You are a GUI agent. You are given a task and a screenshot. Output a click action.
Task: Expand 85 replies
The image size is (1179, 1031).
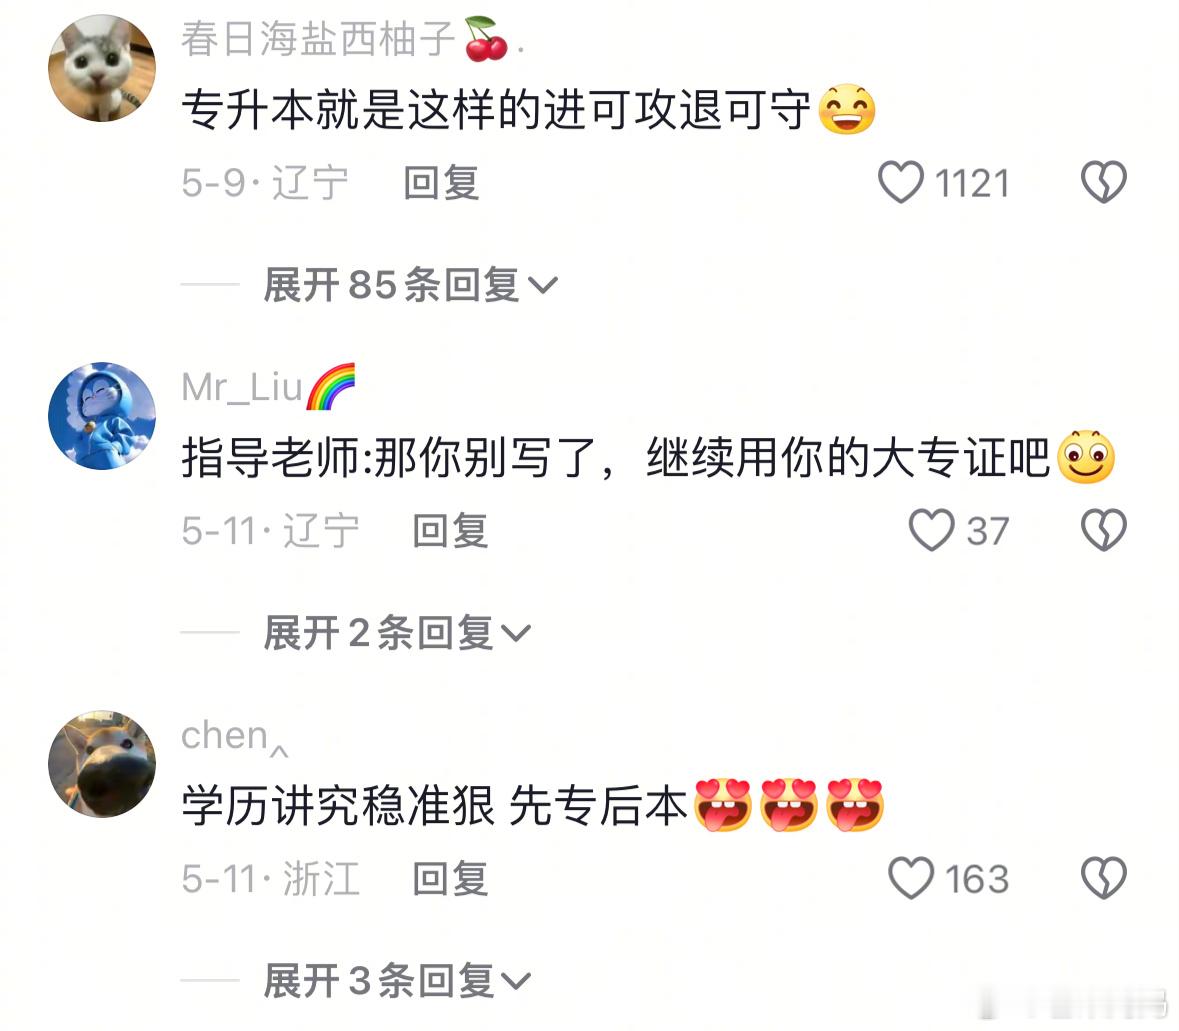click(x=411, y=285)
